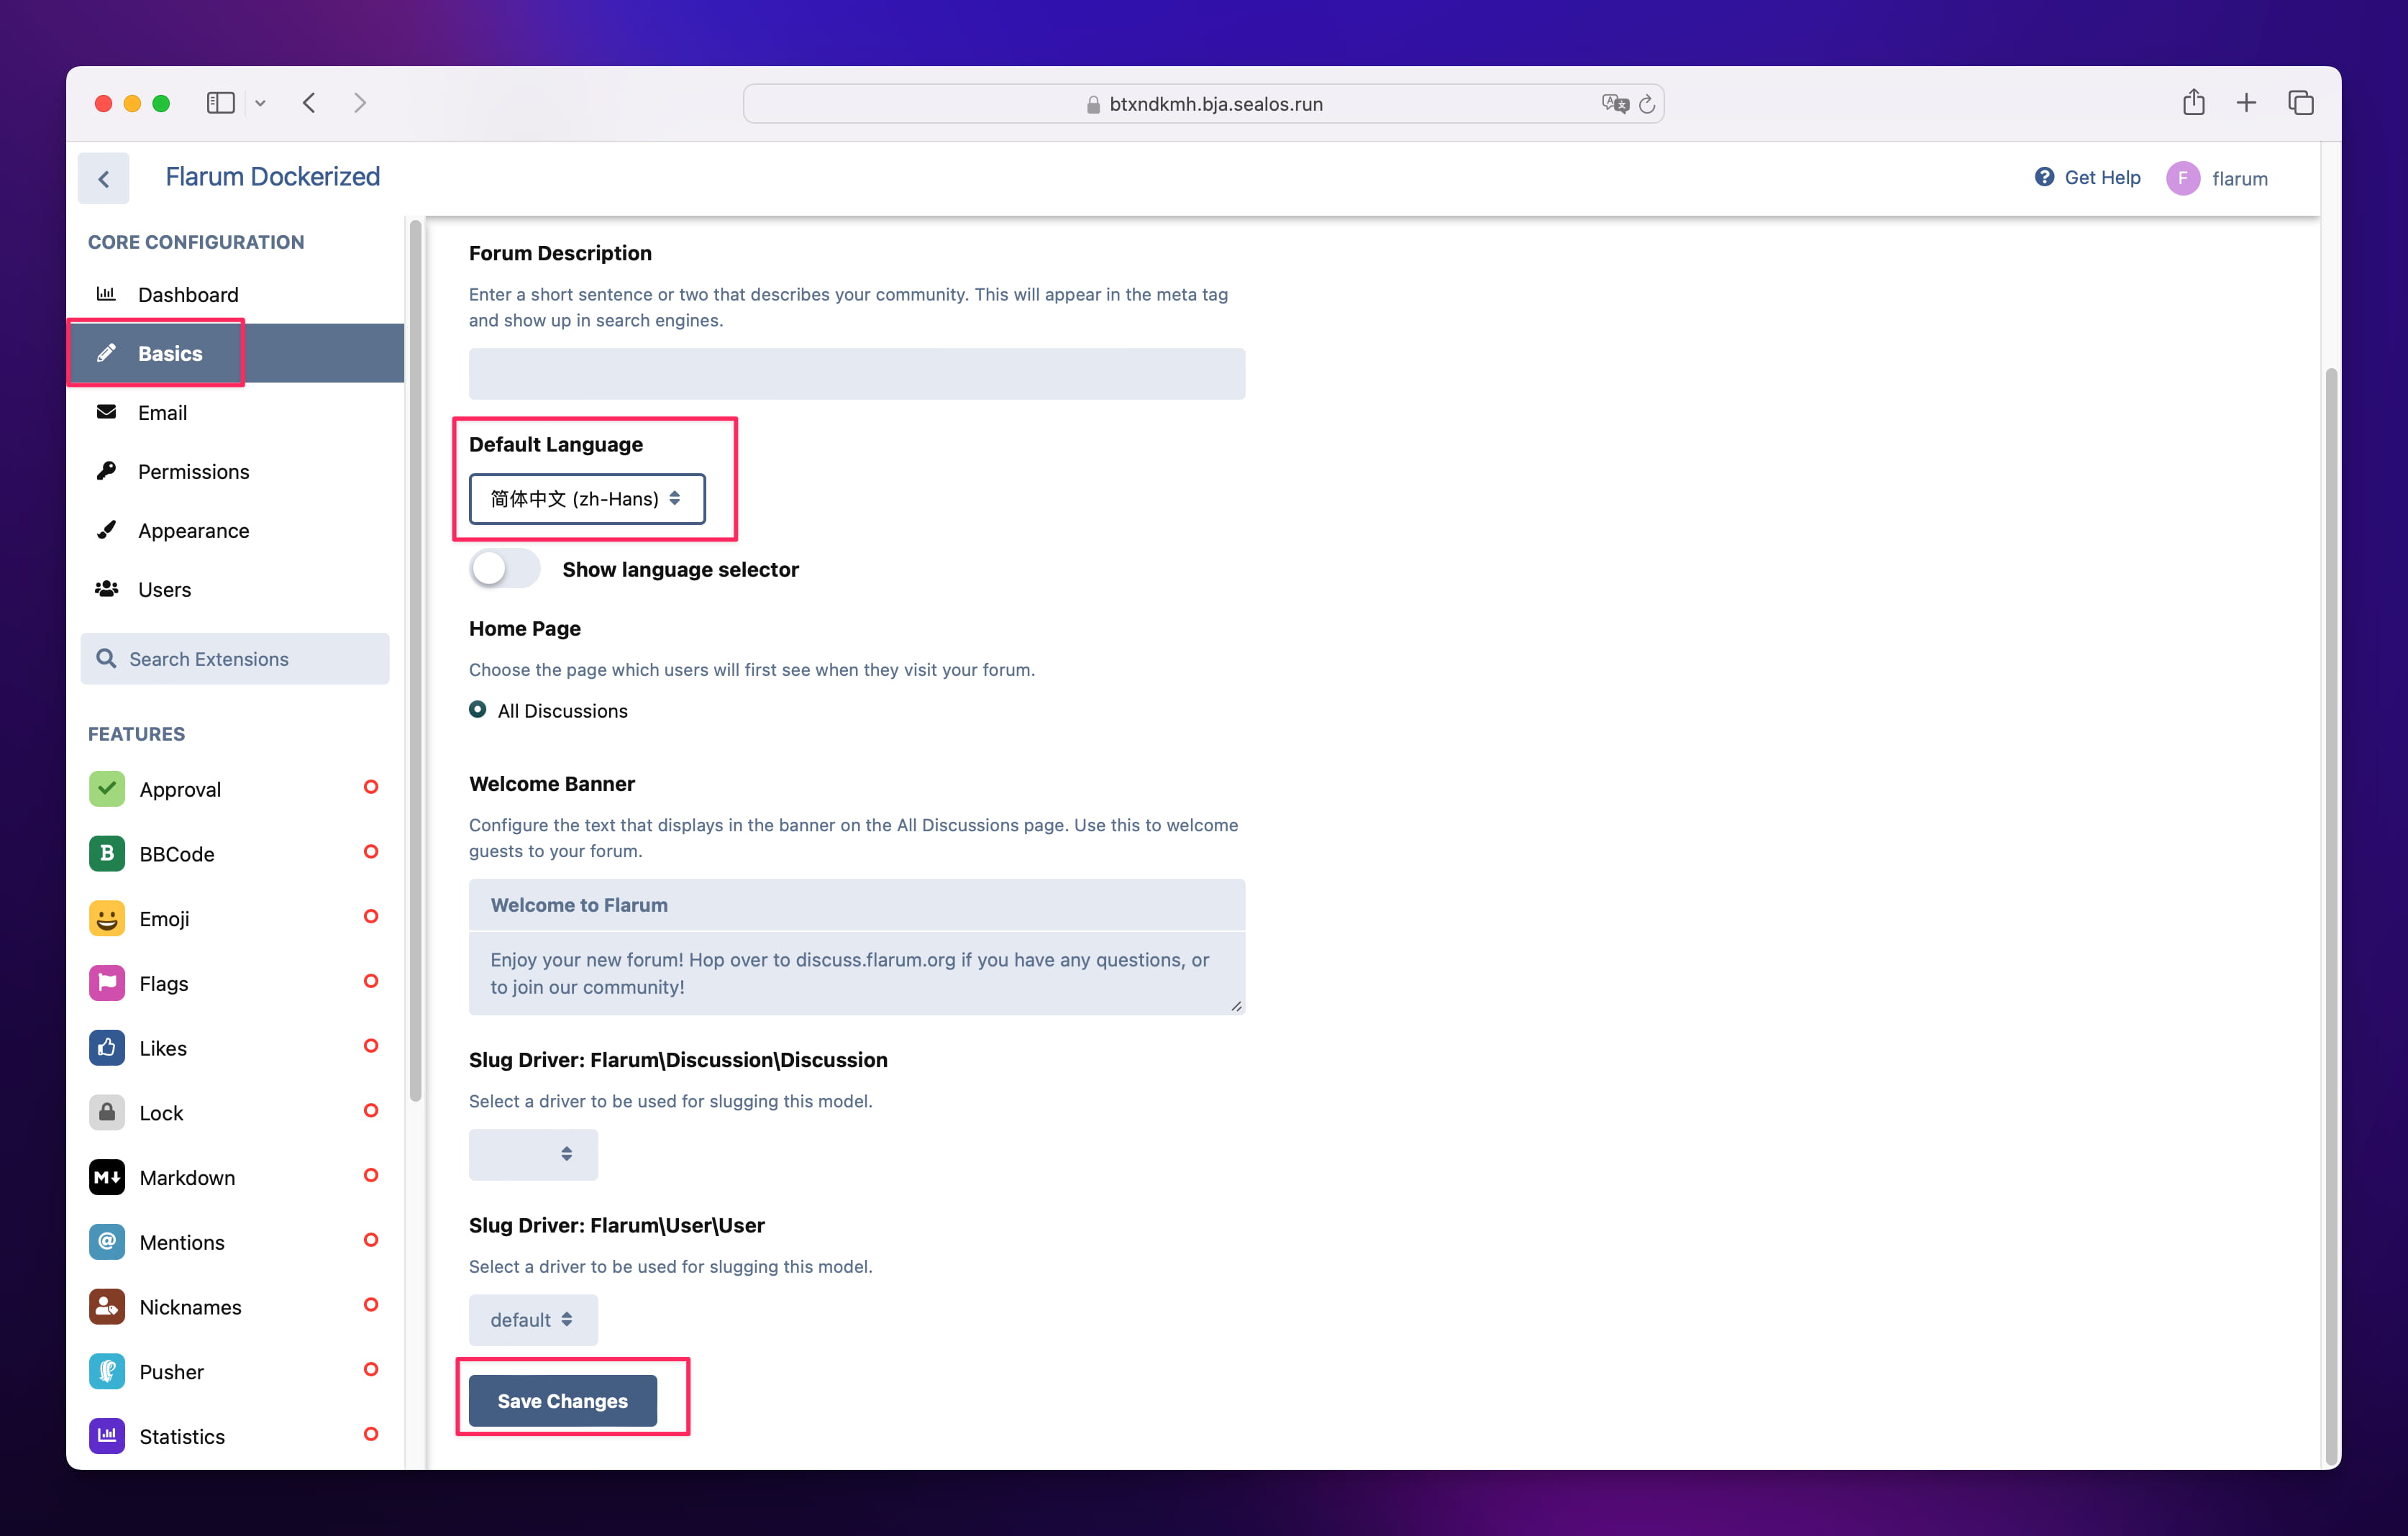Click the welcome banner message textarea
The height and width of the screenshot is (1536, 2408).
[857, 973]
